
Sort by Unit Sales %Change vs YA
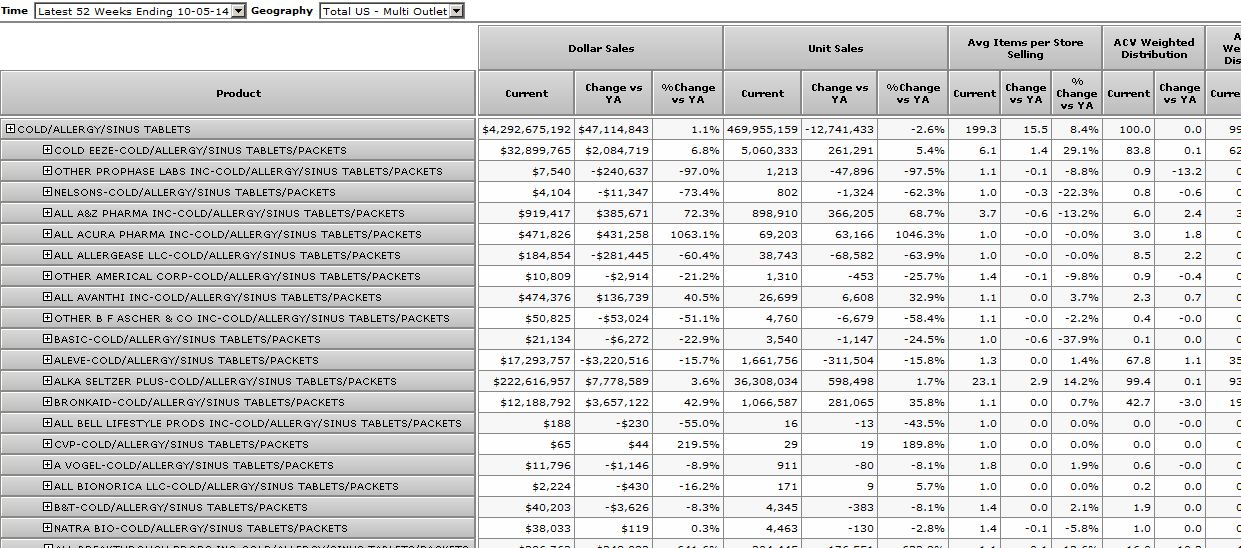(912, 94)
